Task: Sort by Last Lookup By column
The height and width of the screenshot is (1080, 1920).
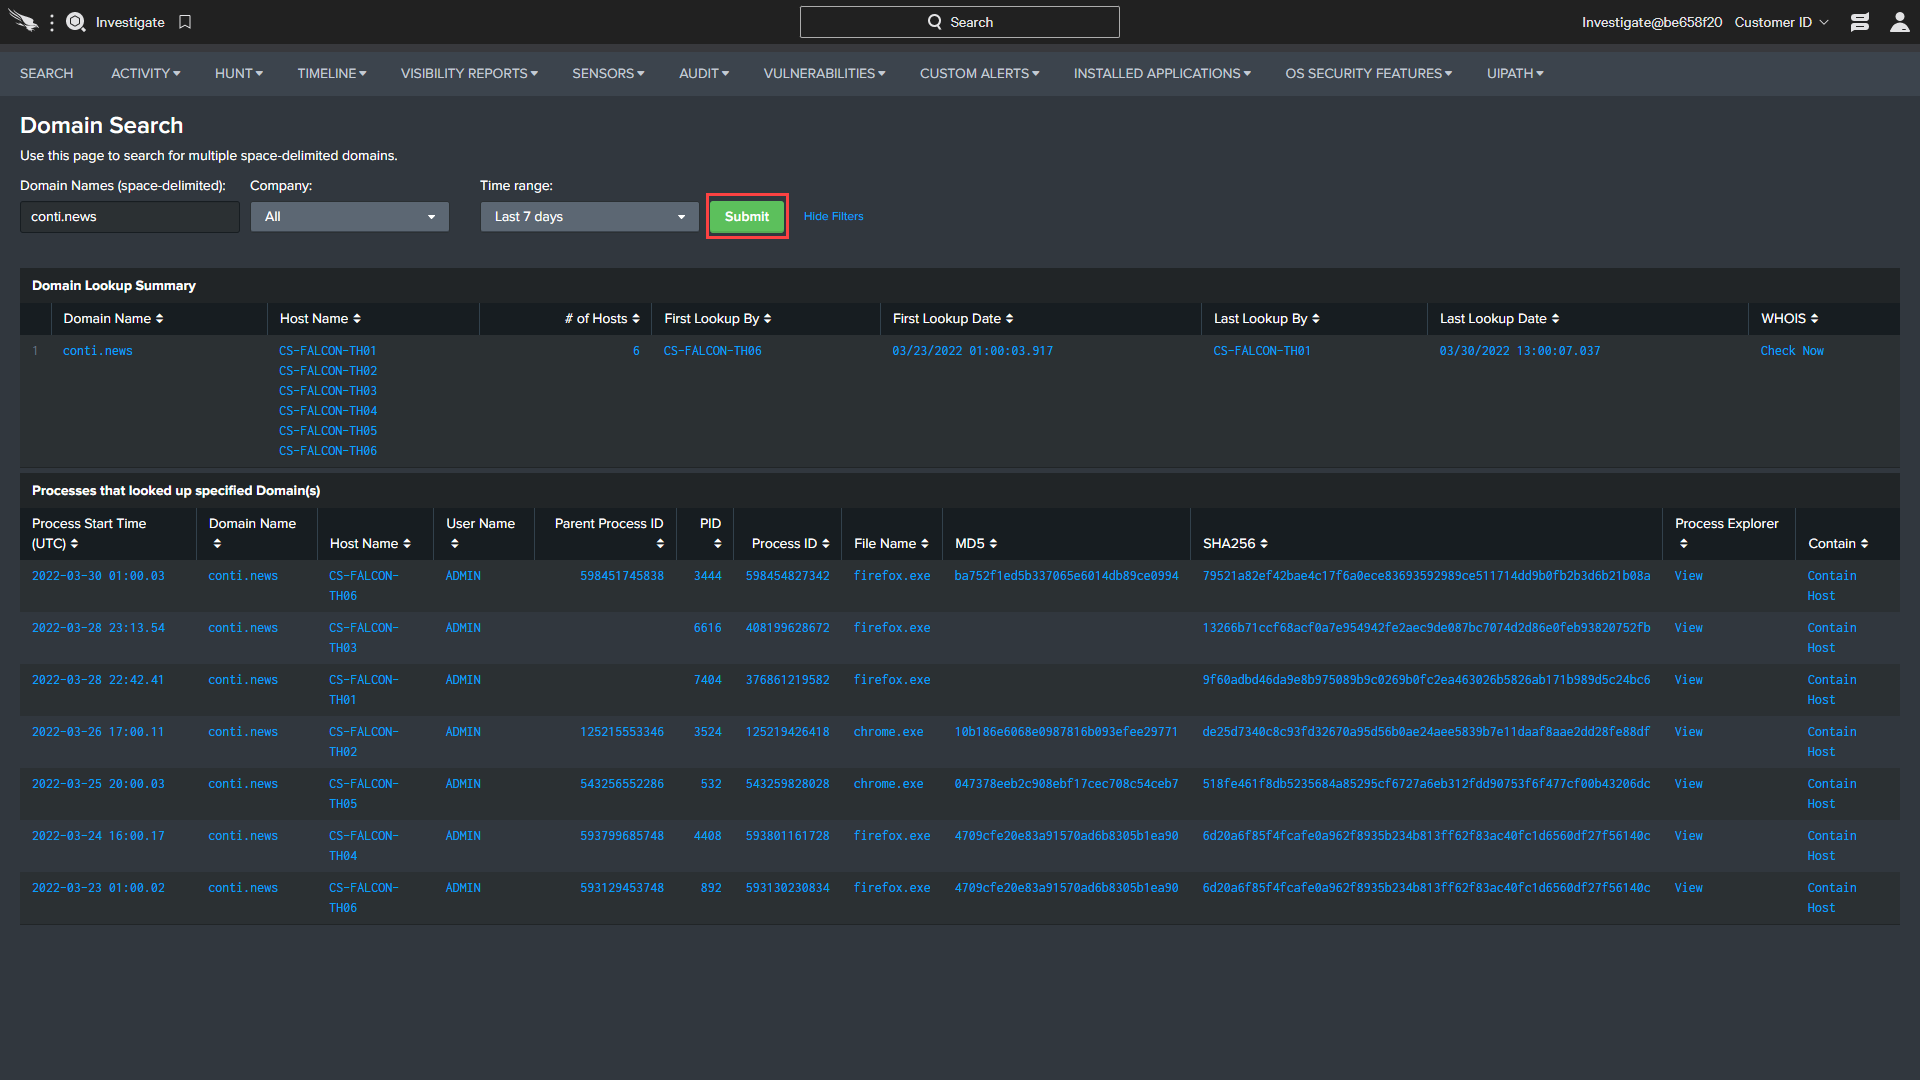Action: click(x=1266, y=318)
